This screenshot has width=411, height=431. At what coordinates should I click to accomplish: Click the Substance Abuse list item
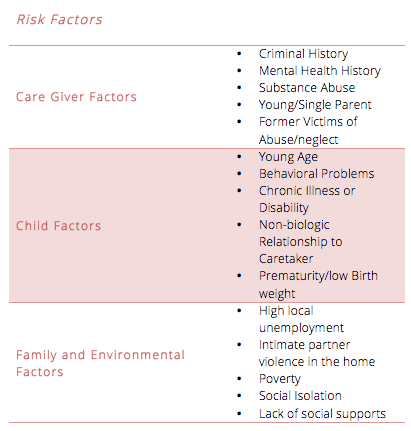(307, 88)
